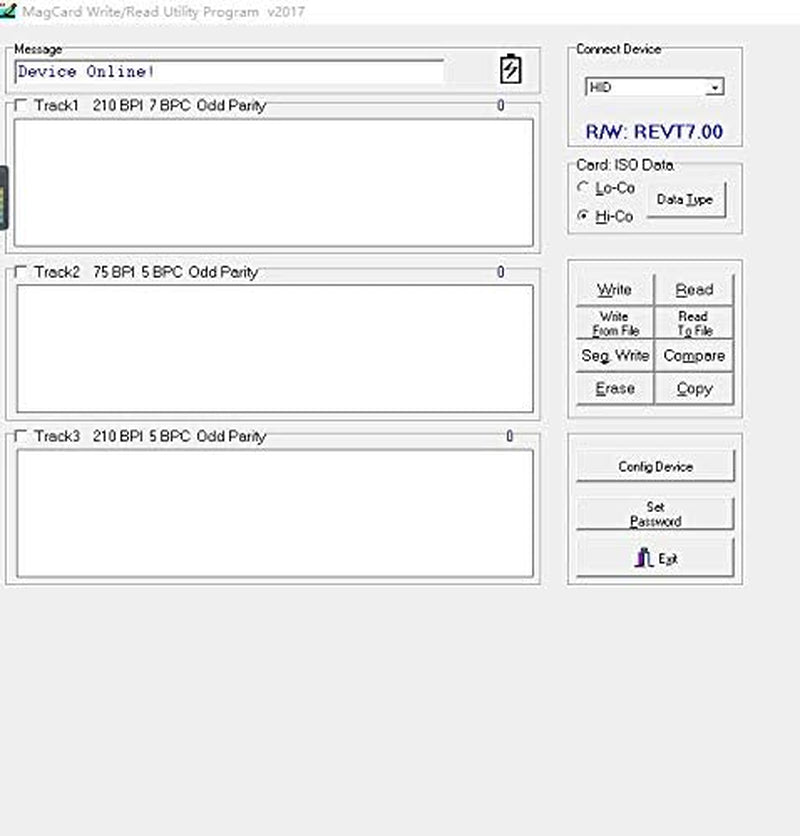Click inside the Device Online message field
Viewport: 800px width, 836px height.
point(230,72)
